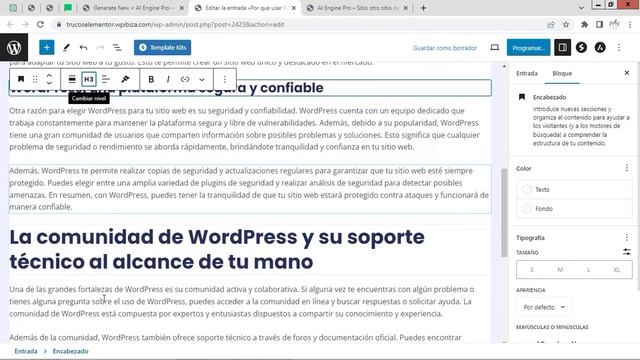Select font size S
The image size is (640, 360).
pyautogui.click(x=531, y=270)
